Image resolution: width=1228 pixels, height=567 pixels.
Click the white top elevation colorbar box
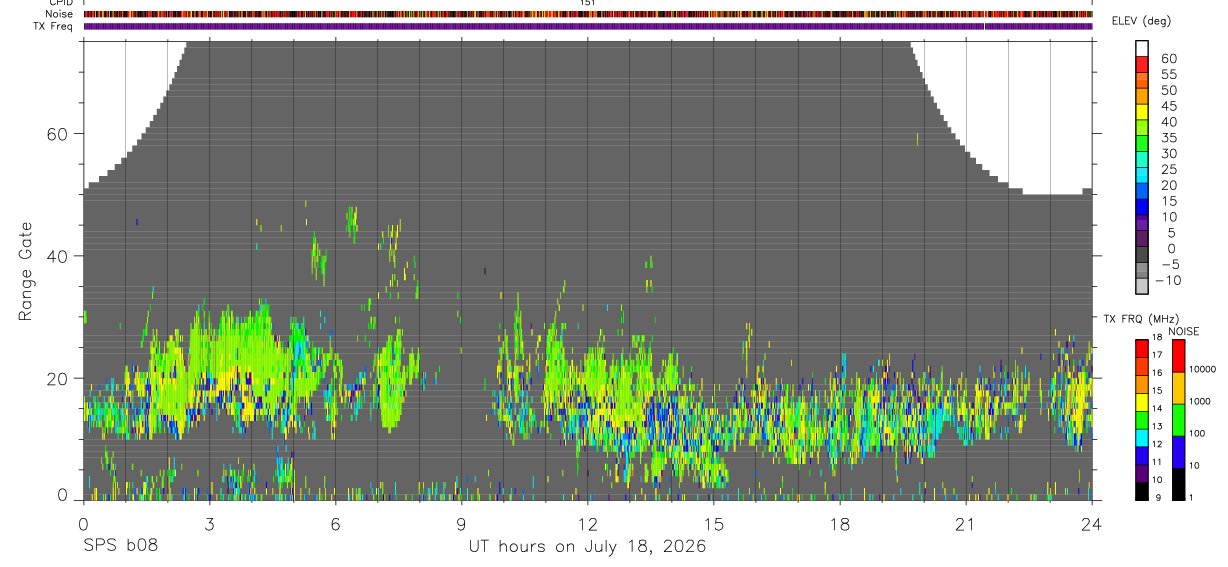point(1143,48)
